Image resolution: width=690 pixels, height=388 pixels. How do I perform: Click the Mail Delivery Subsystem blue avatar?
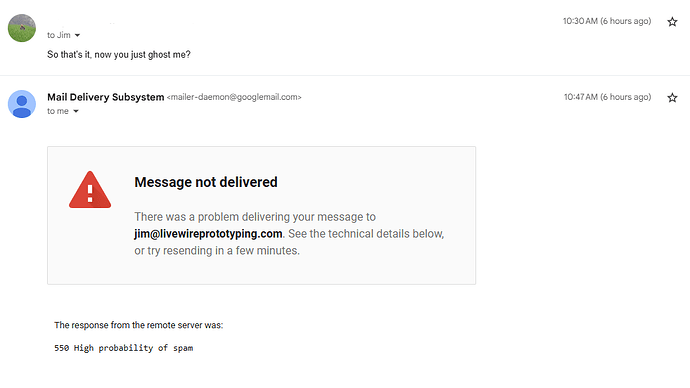pyautogui.click(x=22, y=104)
